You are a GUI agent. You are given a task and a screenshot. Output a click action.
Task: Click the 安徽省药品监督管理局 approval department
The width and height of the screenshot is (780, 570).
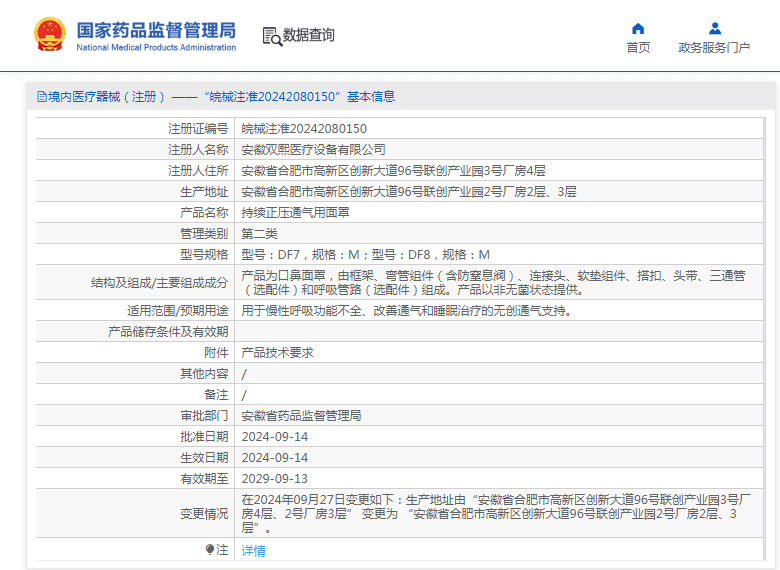(301, 416)
